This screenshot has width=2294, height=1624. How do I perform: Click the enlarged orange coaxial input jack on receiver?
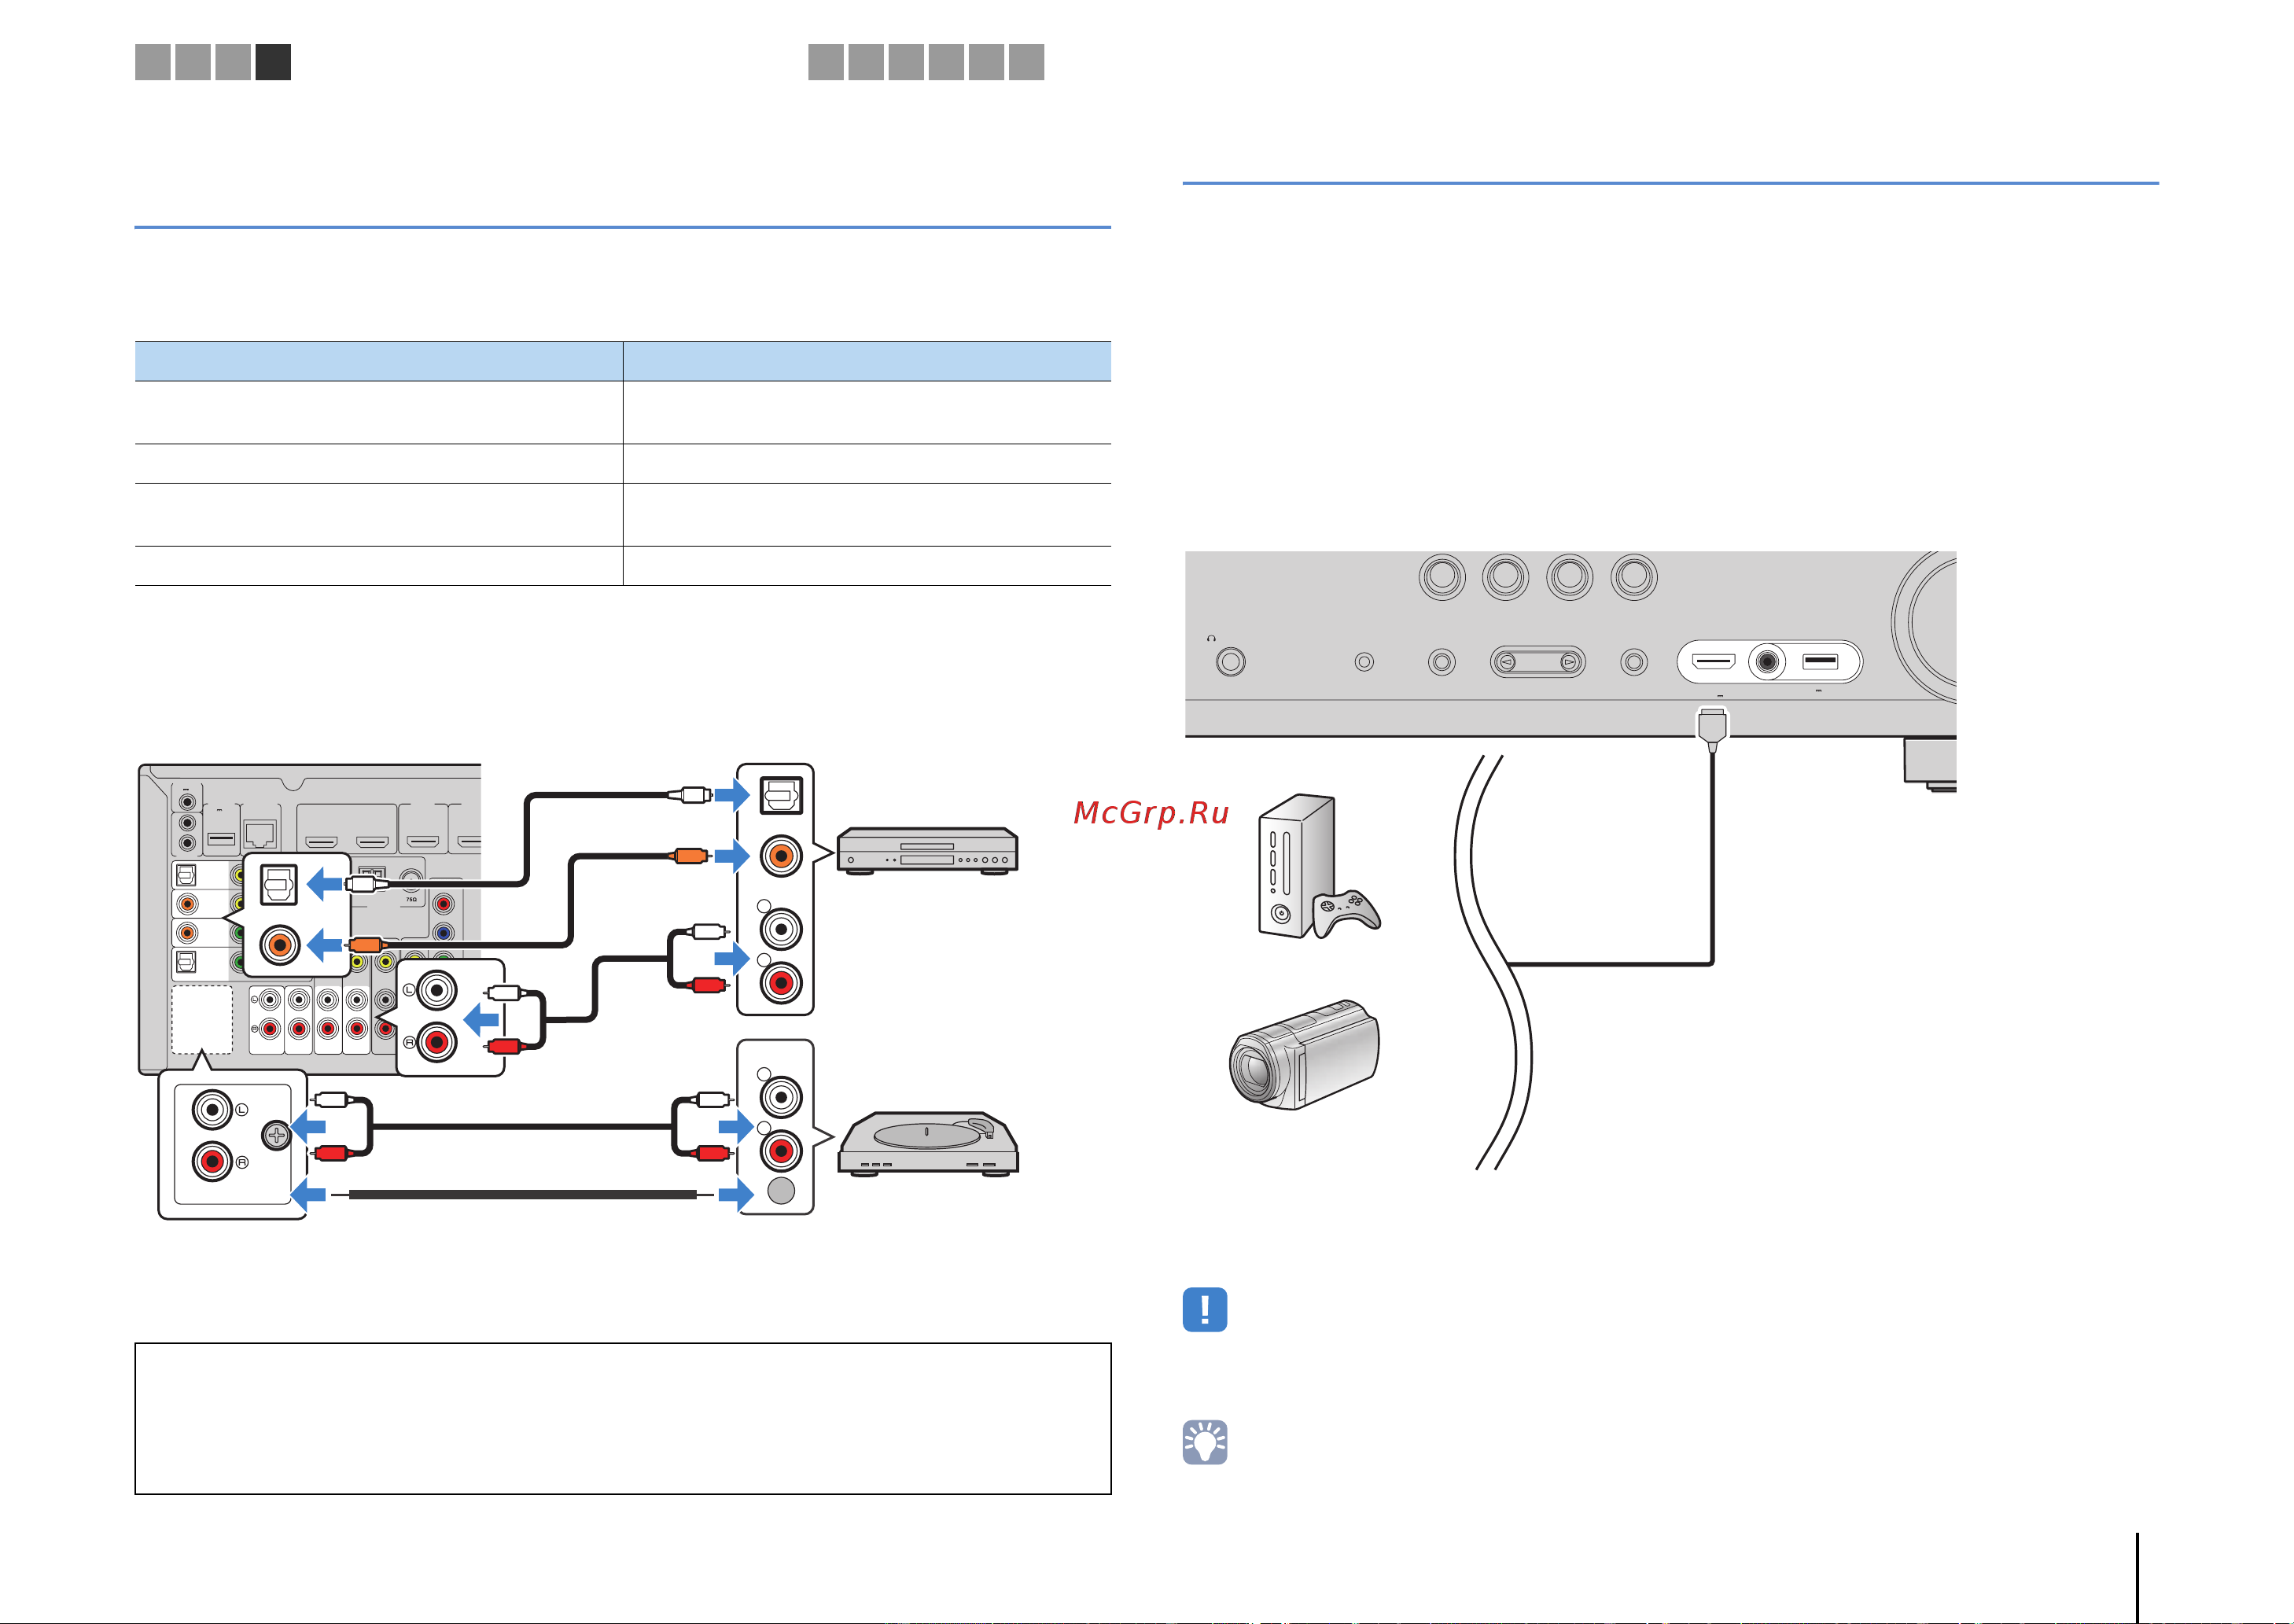pyautogui.click(x=280, y=945)
